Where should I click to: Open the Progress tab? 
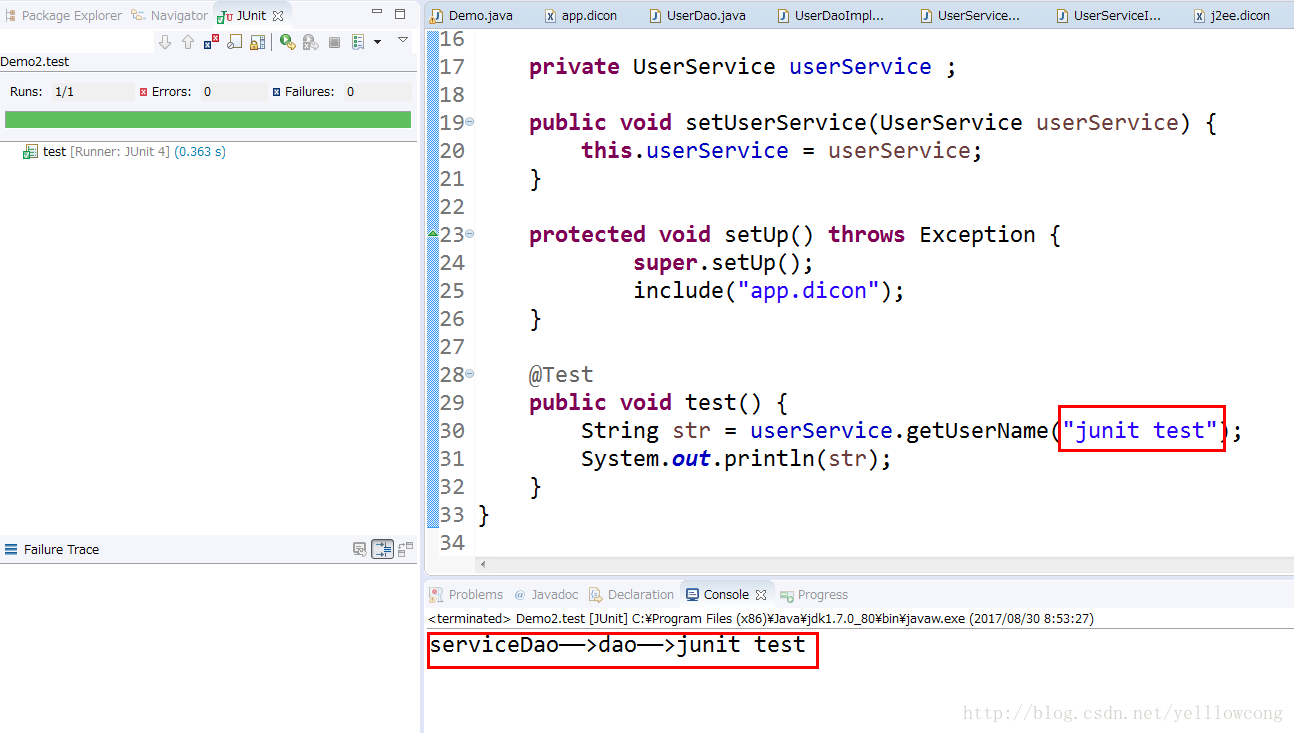[x=814, y=594]
